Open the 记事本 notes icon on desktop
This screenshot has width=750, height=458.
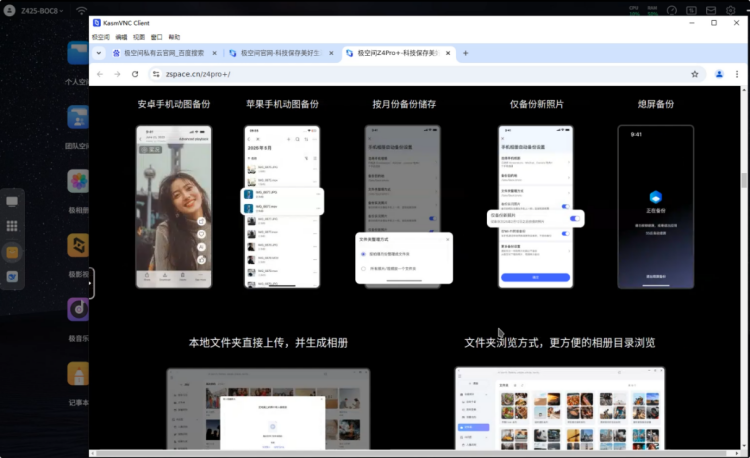point(78,375)
